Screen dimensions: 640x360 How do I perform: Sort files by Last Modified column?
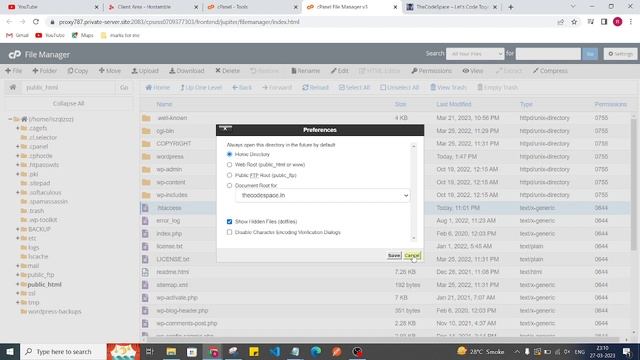(453, 104)
